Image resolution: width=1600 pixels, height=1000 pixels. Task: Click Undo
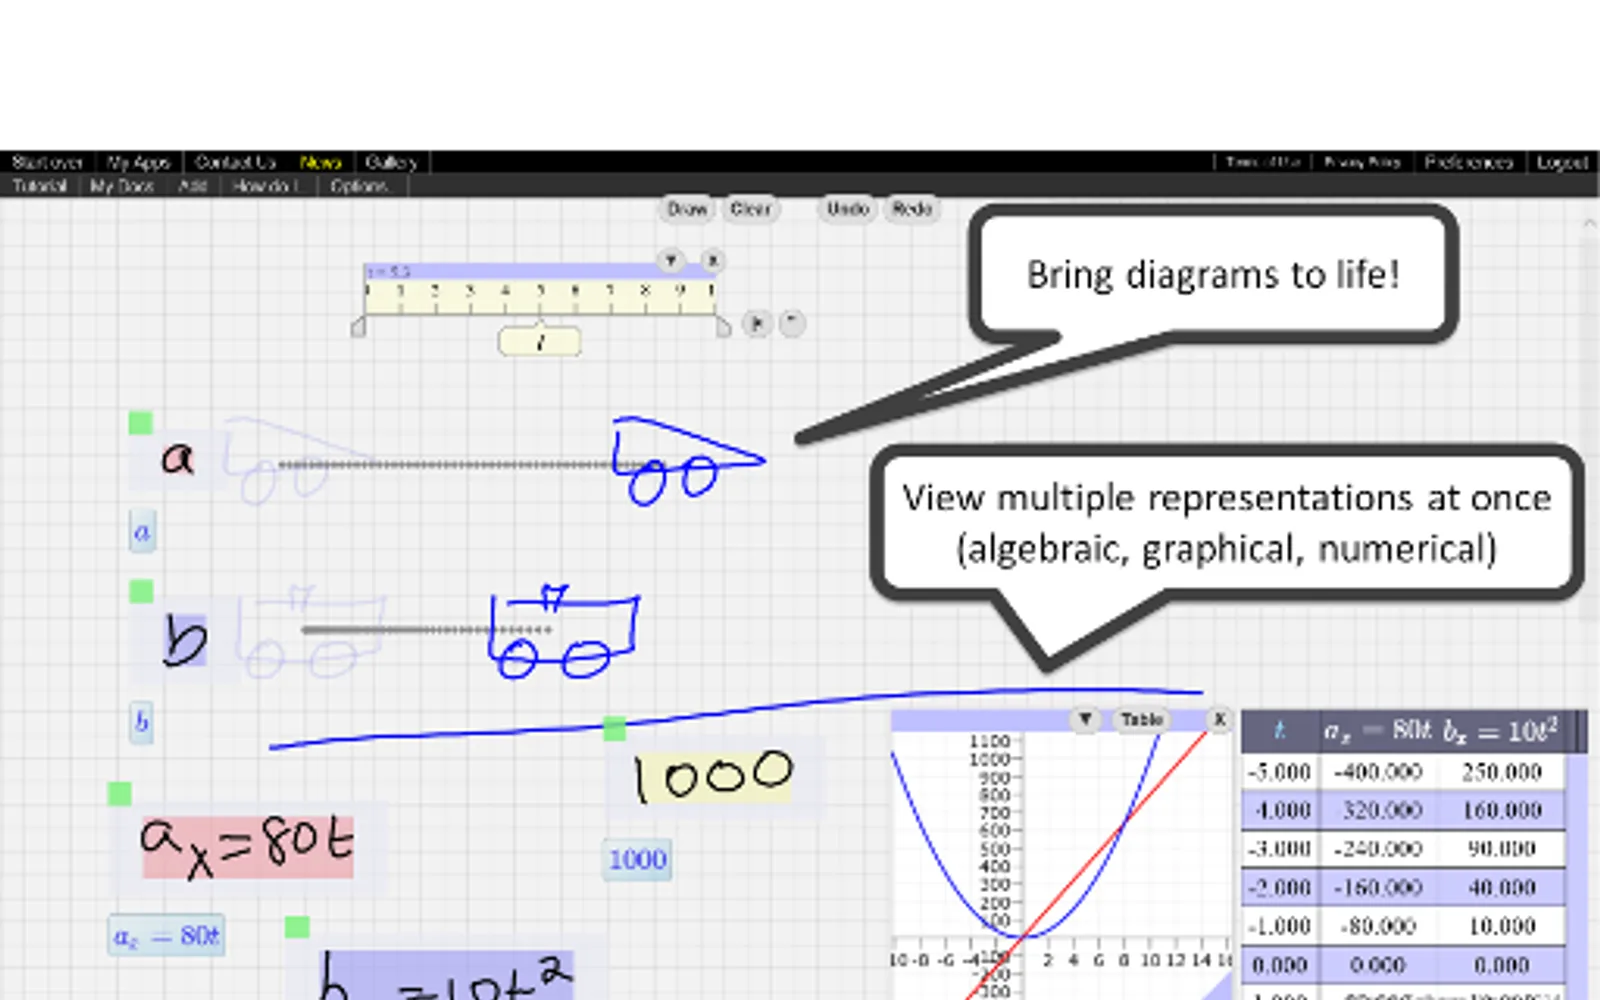pos(848,209)
